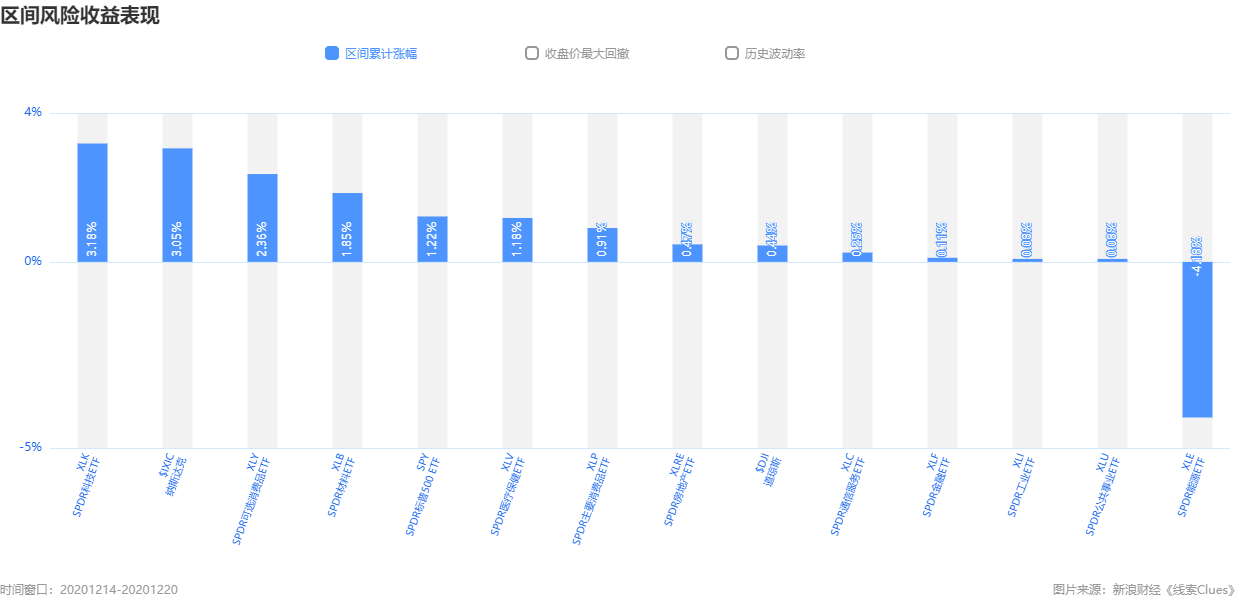Viewport: 1240px width, 600px height.
Task: Select the XLP bar showing 0.91%
Action: [602, 245]
